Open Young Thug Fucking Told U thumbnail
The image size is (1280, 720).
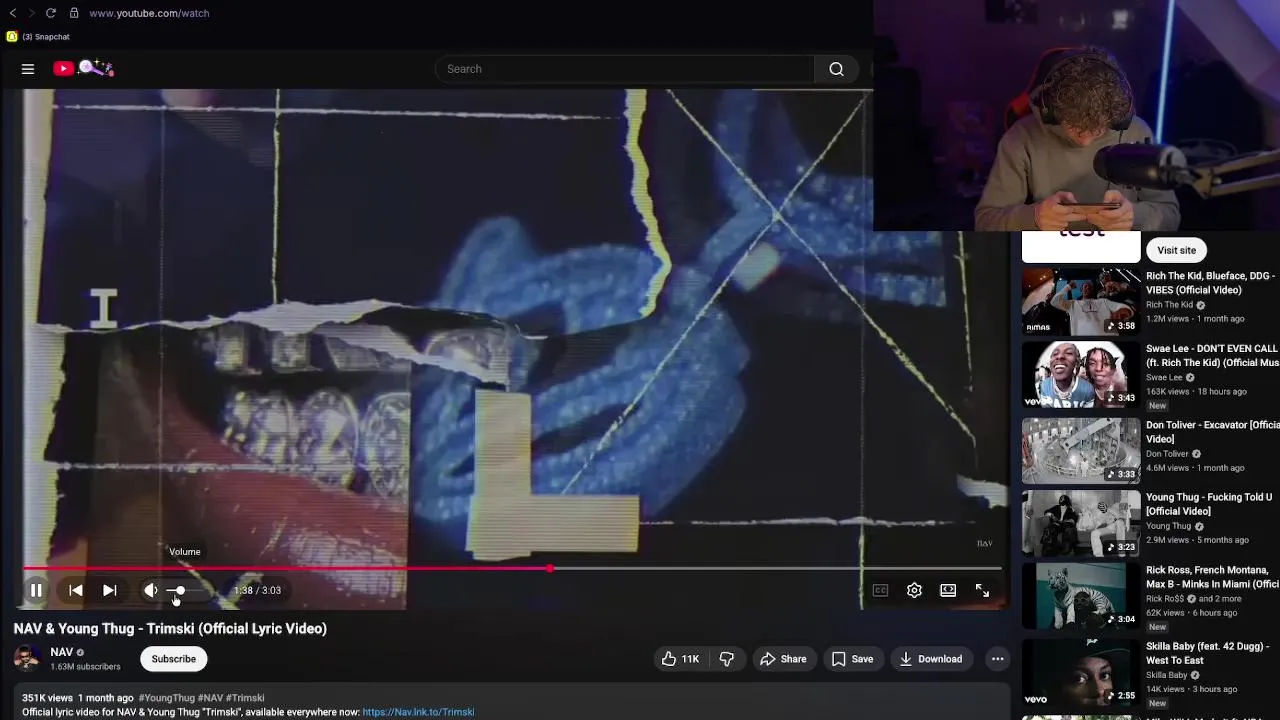tap(1081, 523)
